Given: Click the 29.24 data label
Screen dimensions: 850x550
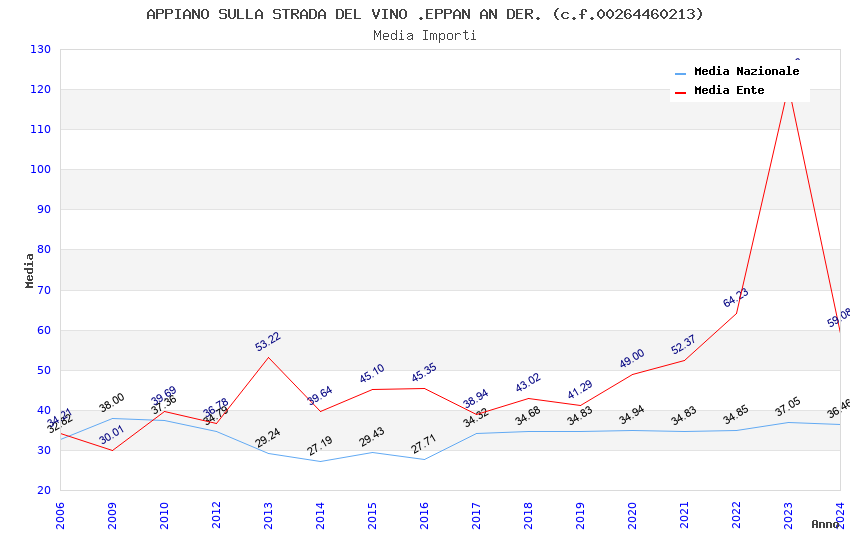Looking at the screenshot, I should tap(268, 437).
